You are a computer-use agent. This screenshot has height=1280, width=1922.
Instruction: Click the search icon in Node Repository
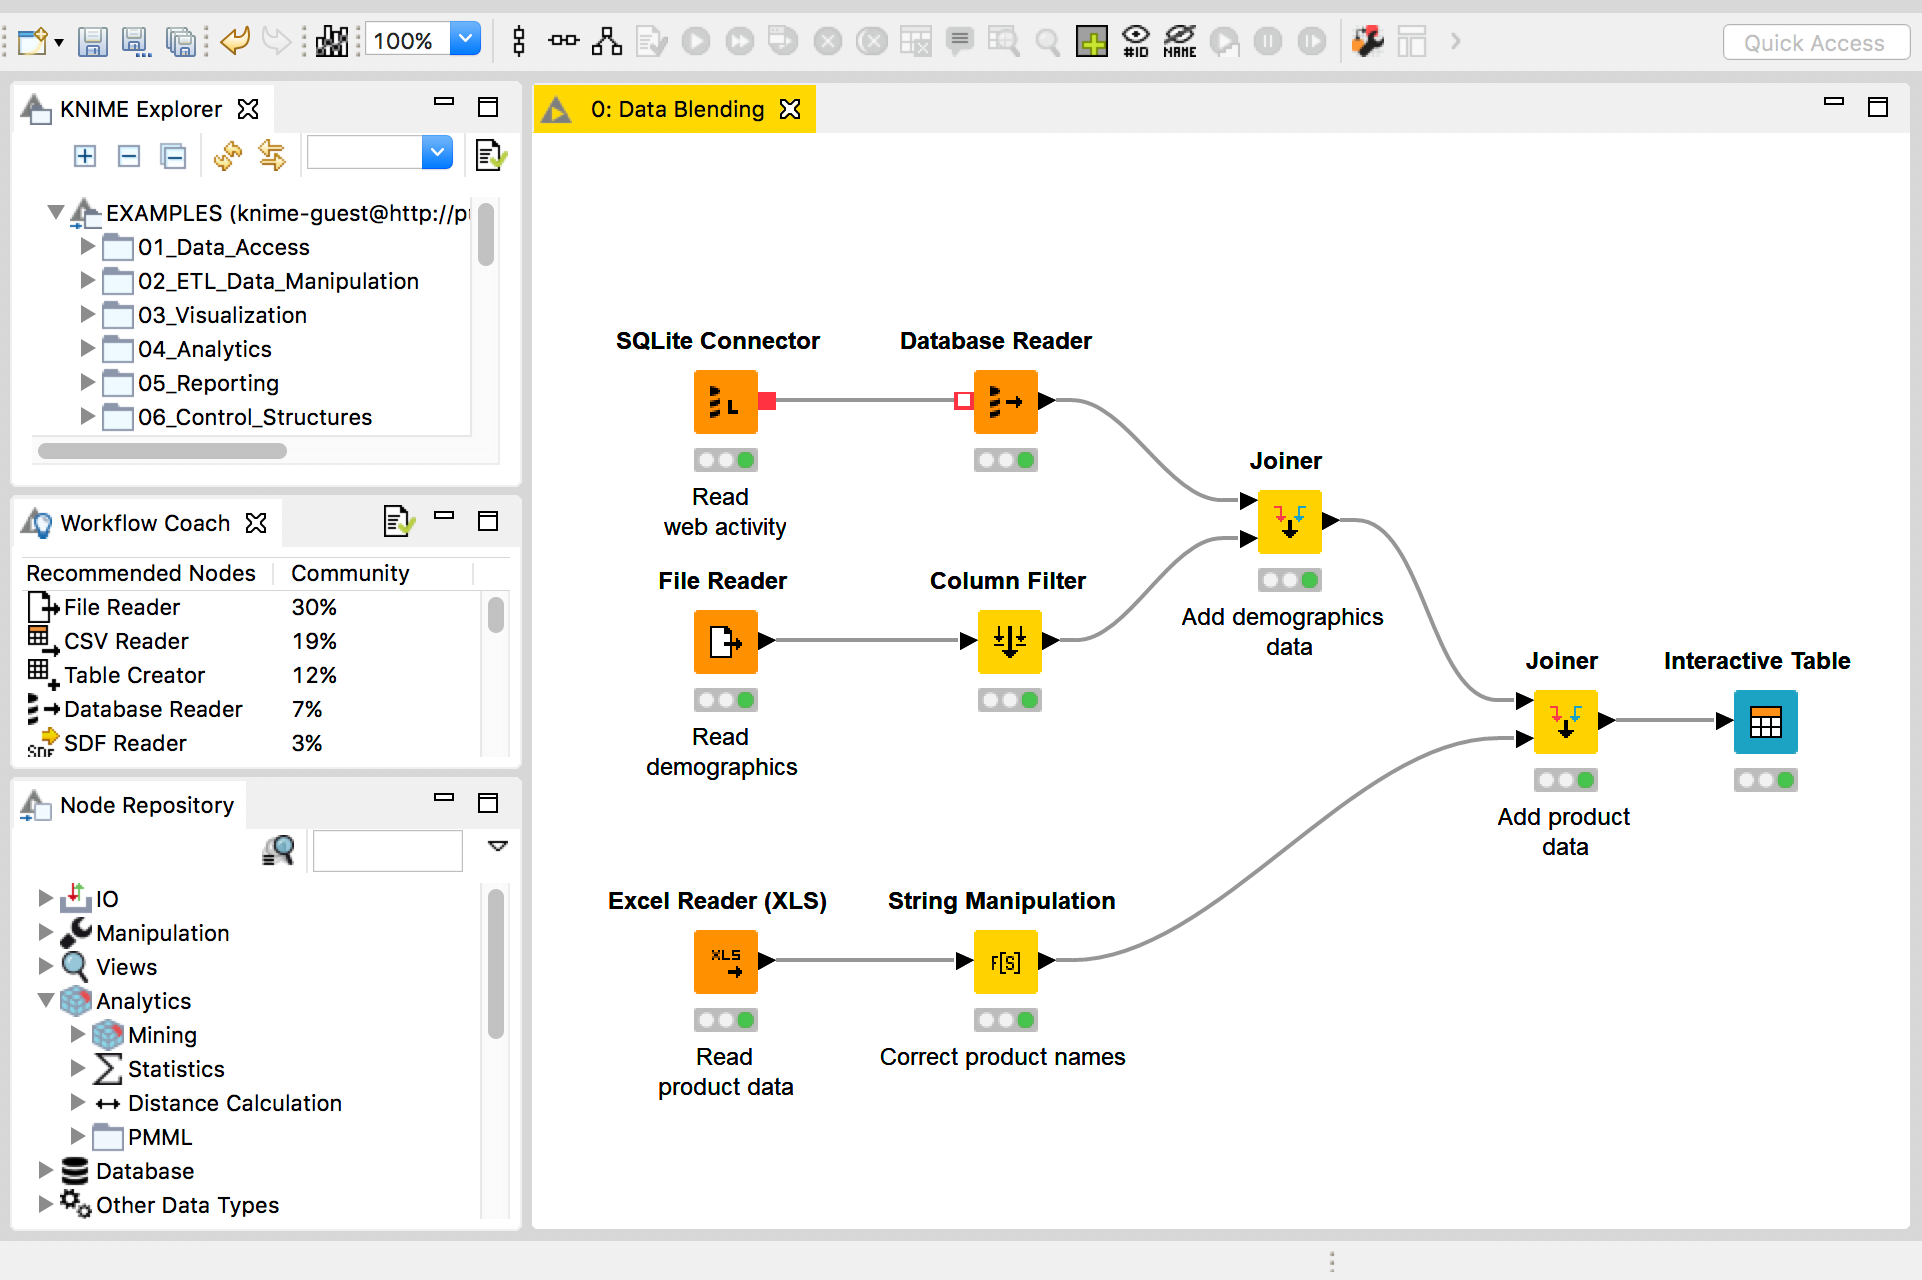[x=279, y=850]
